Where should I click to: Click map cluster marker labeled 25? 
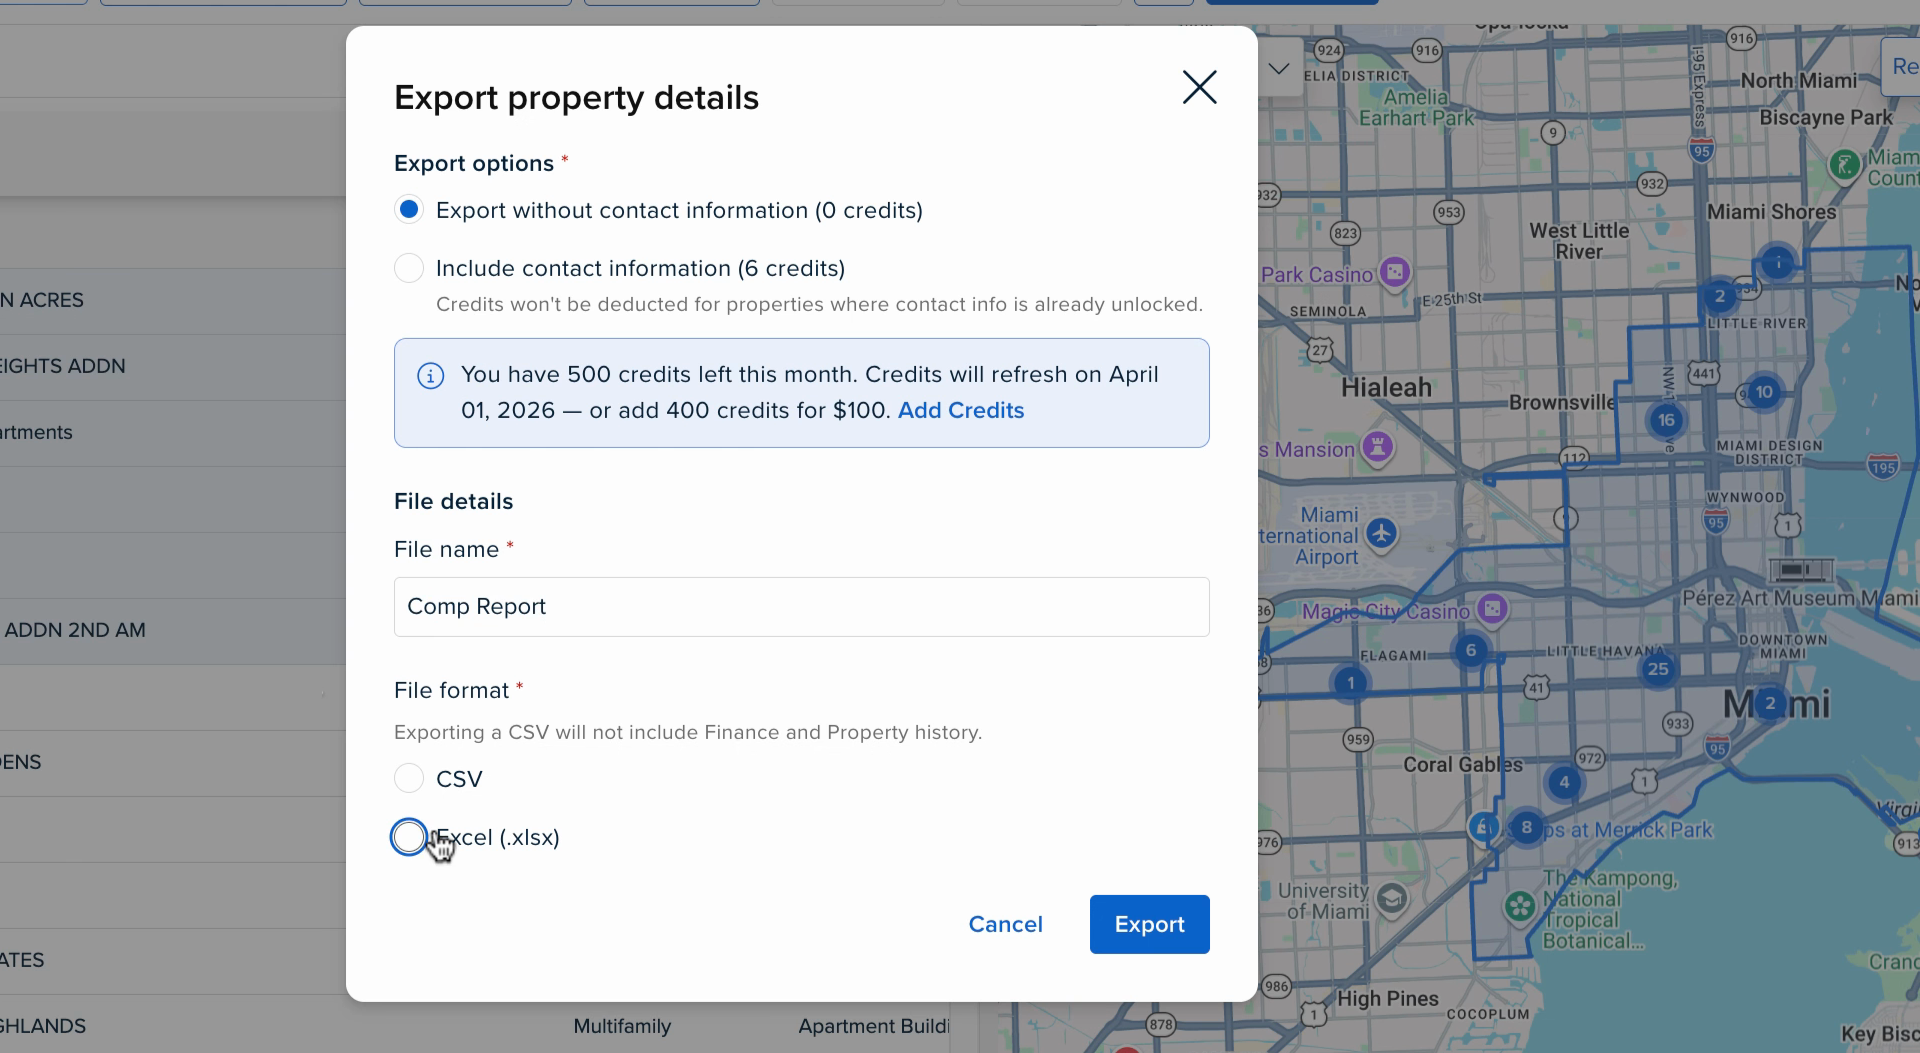pos(1658,669)
